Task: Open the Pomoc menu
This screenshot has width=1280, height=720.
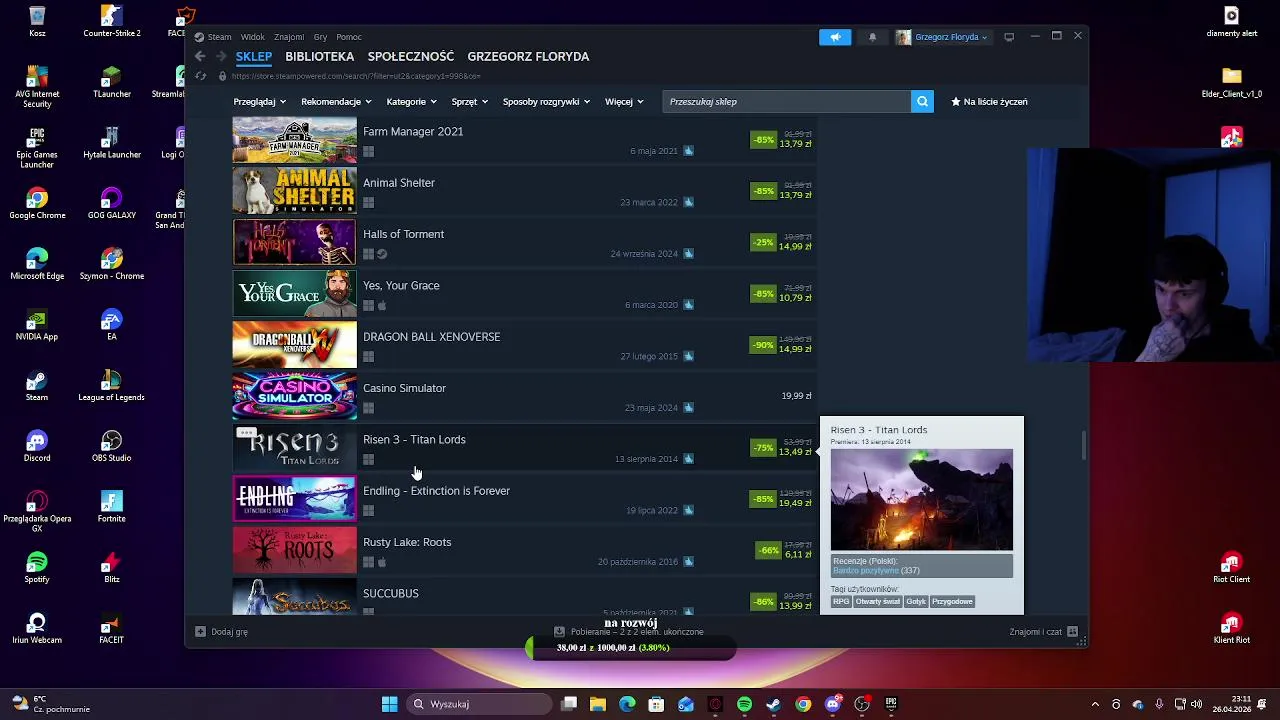Action: tap(349, 37)
